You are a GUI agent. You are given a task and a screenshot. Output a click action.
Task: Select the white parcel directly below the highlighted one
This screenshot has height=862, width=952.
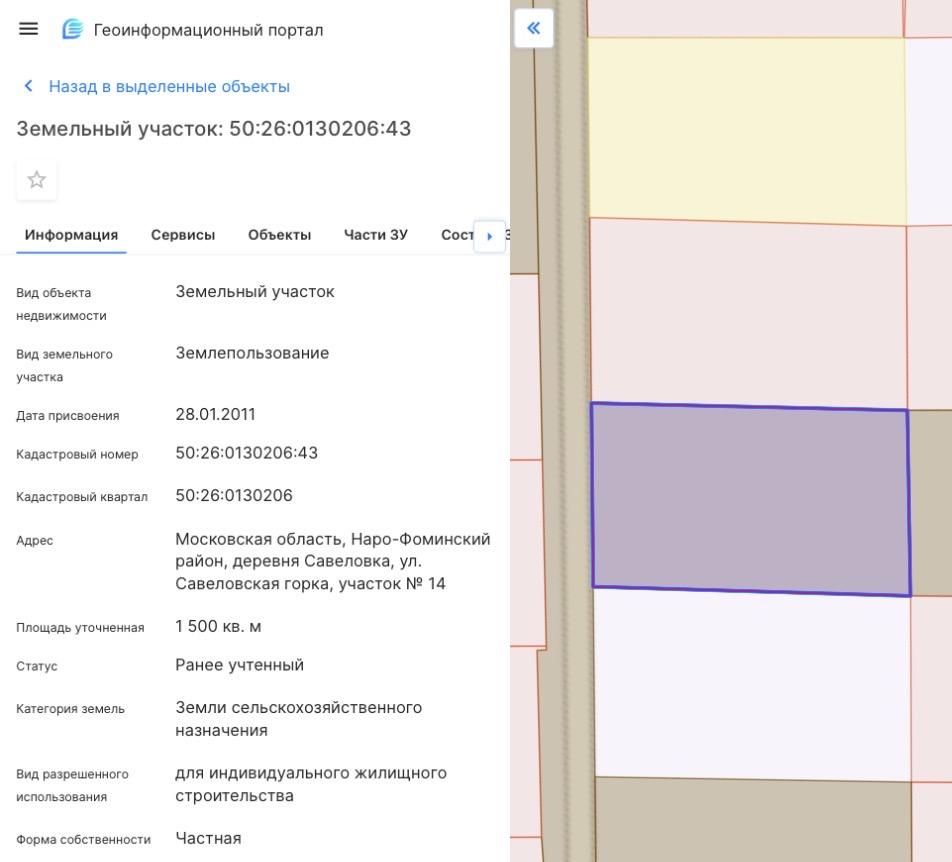pyautogui.click(x=752, y=684)
